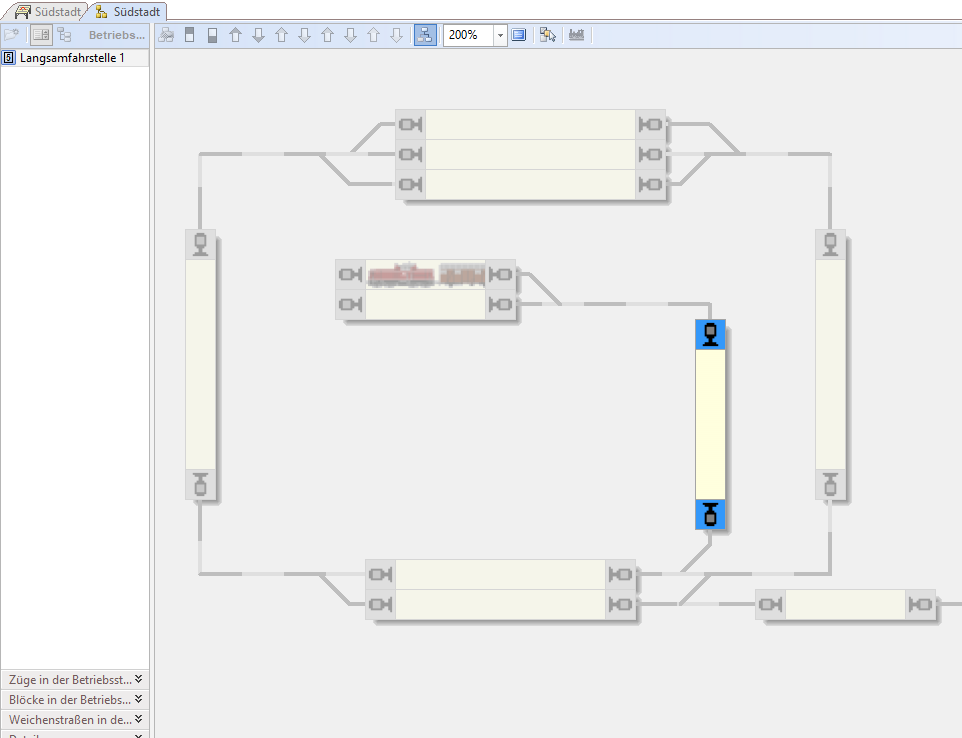
Task: Click into the zoom field showing 200%
Action: coord(468,35)
